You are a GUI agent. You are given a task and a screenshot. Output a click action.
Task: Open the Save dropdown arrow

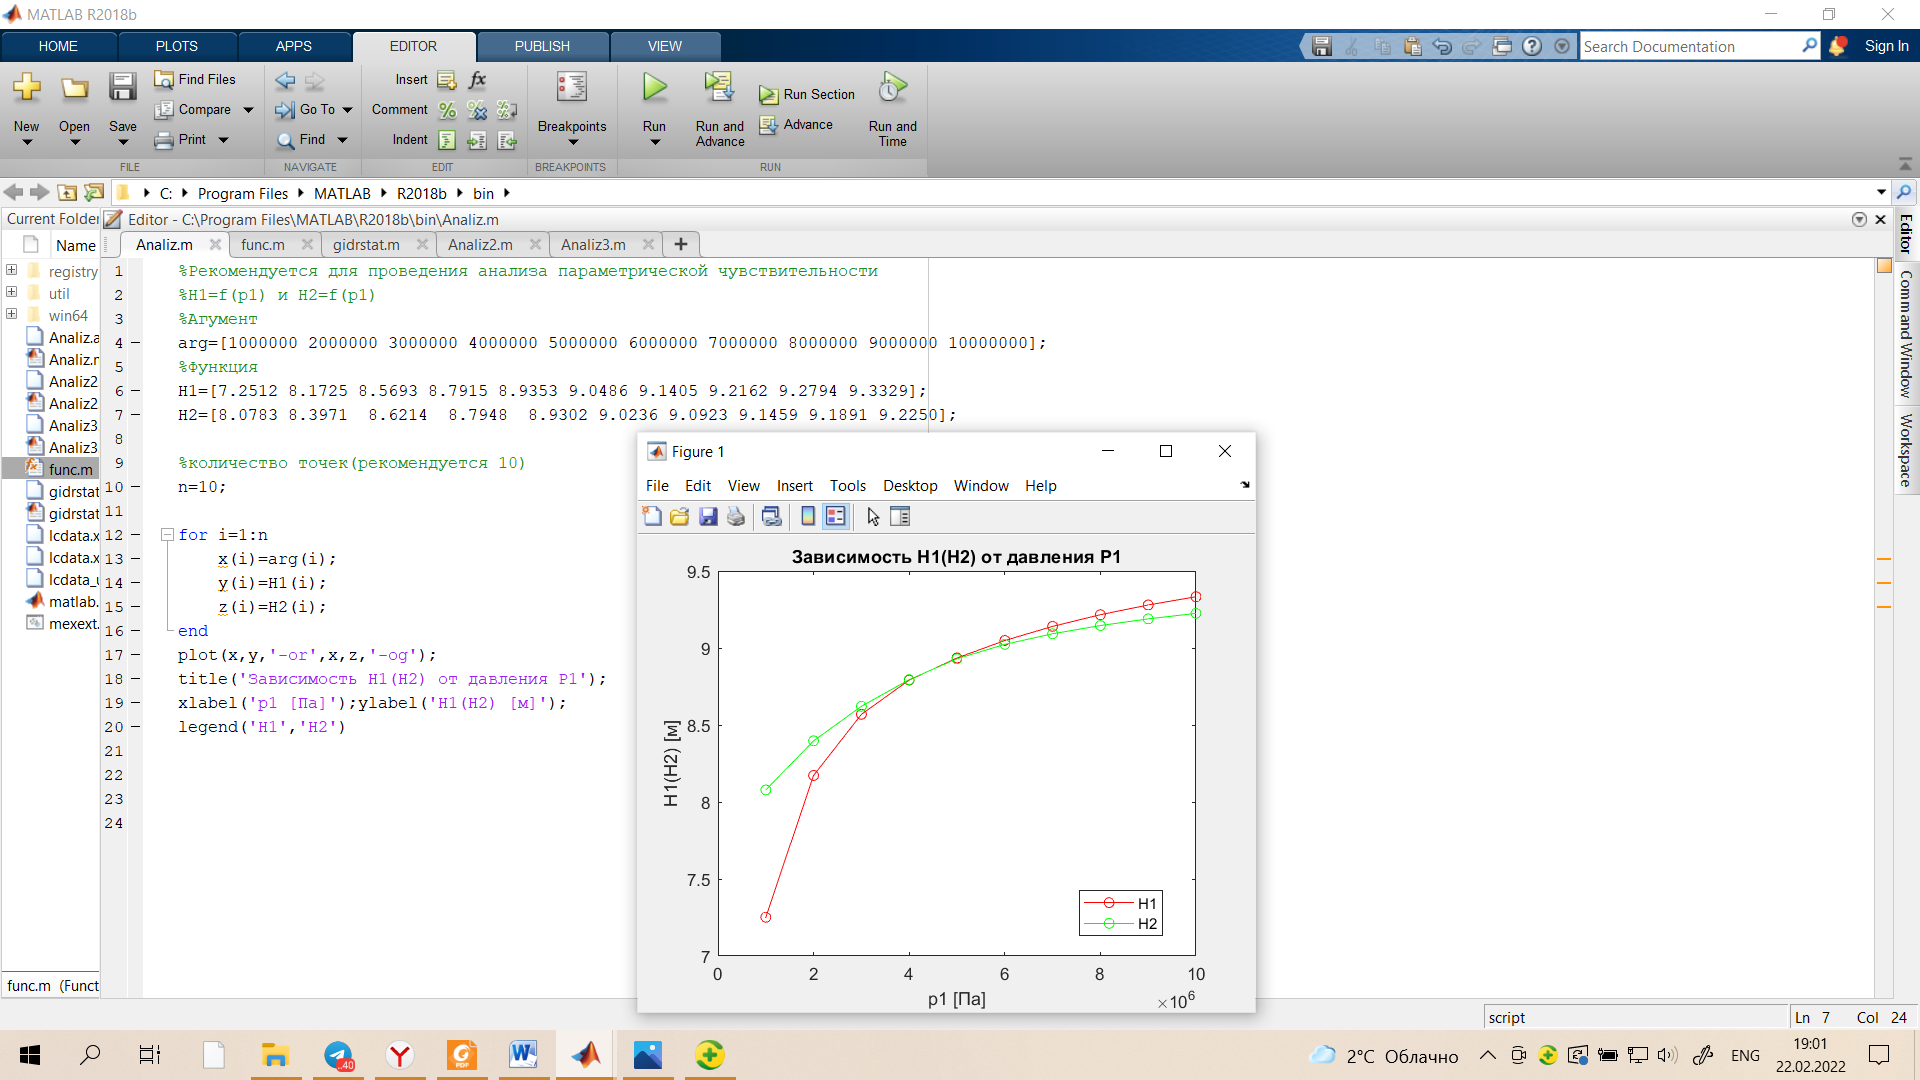[122, 143]
